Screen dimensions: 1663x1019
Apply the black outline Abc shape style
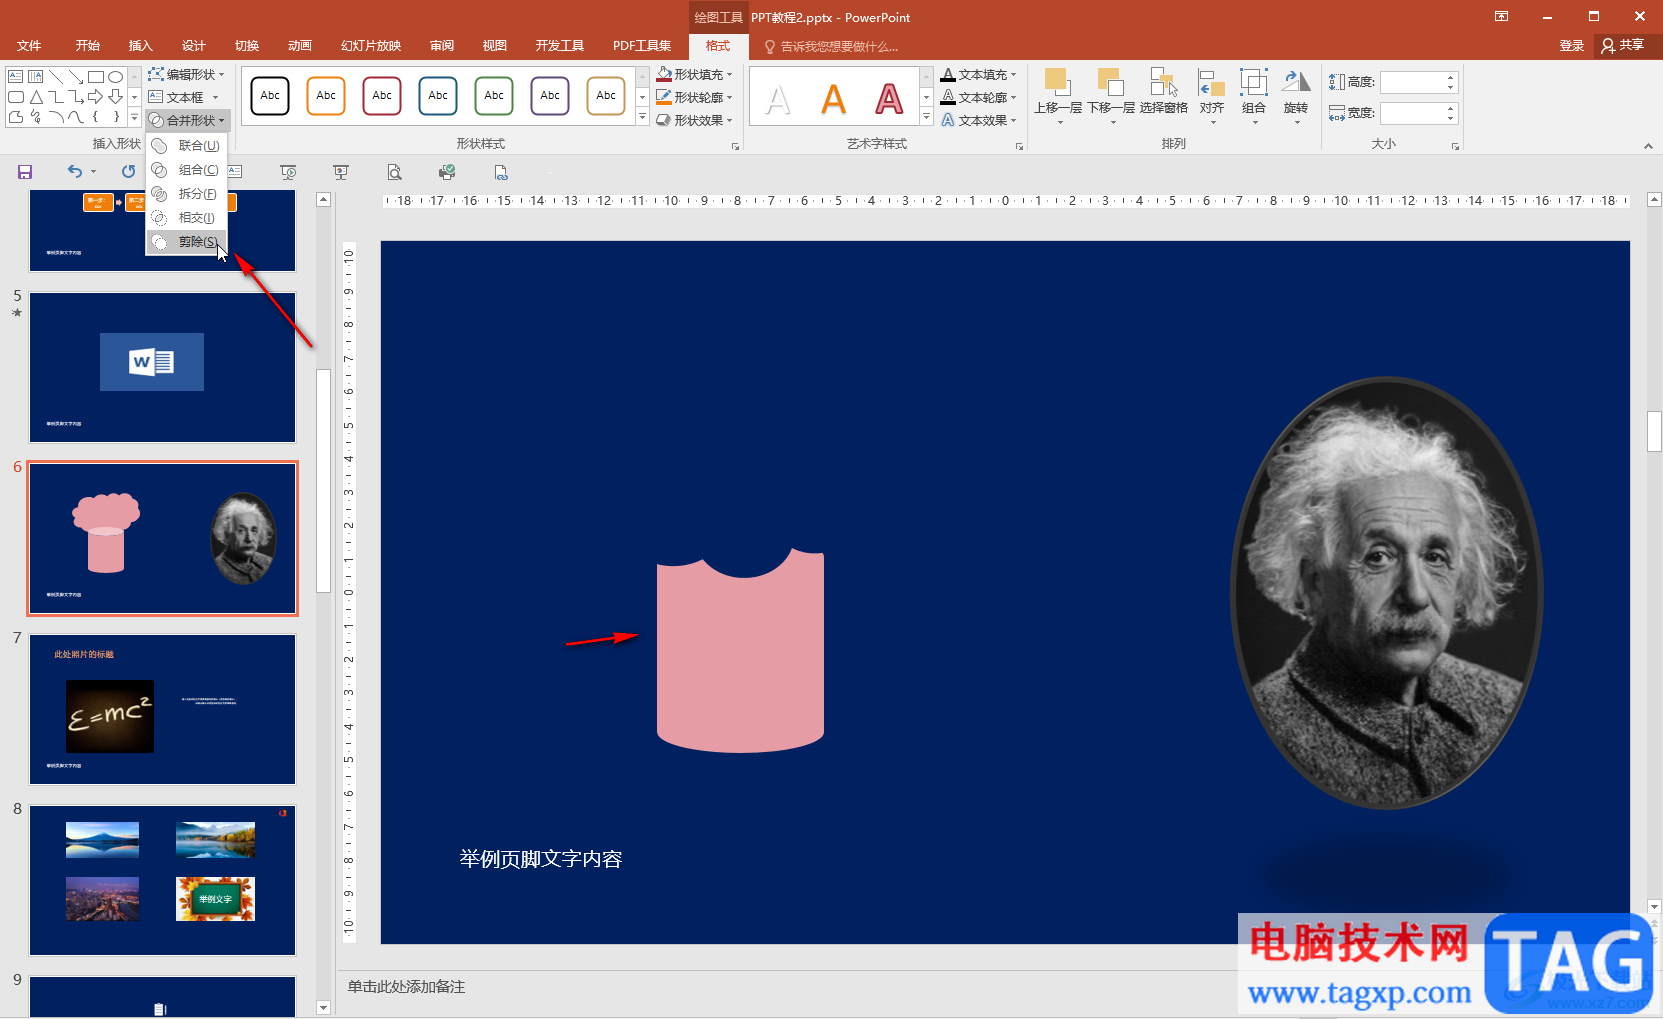[270, 96]
